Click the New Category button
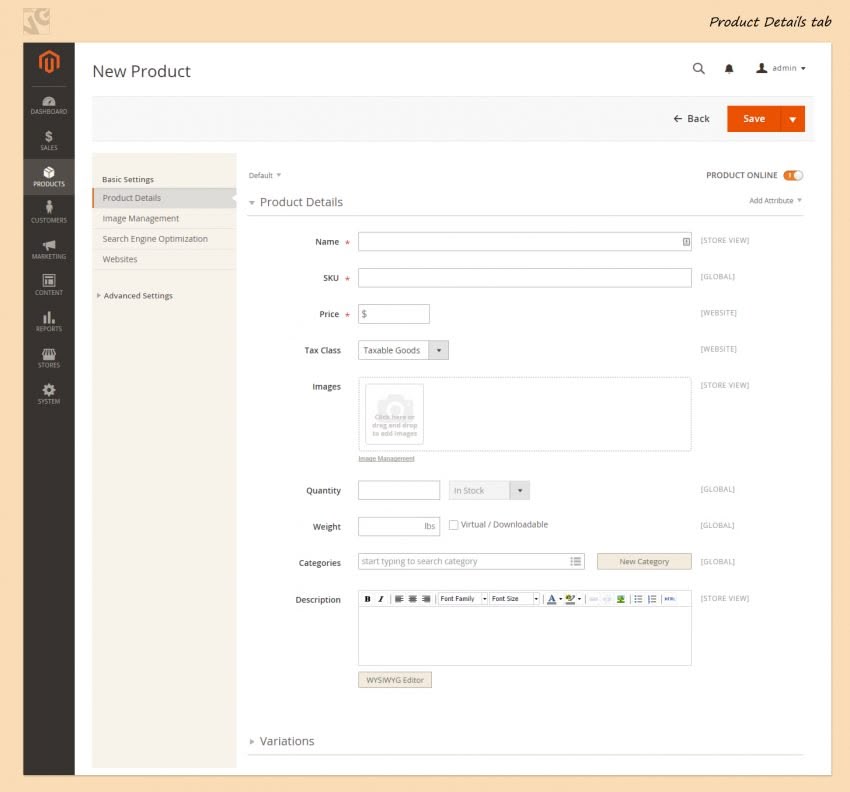The height and width of the screenshot is (792, 850). pyautogui.click(x=644, y=562)
